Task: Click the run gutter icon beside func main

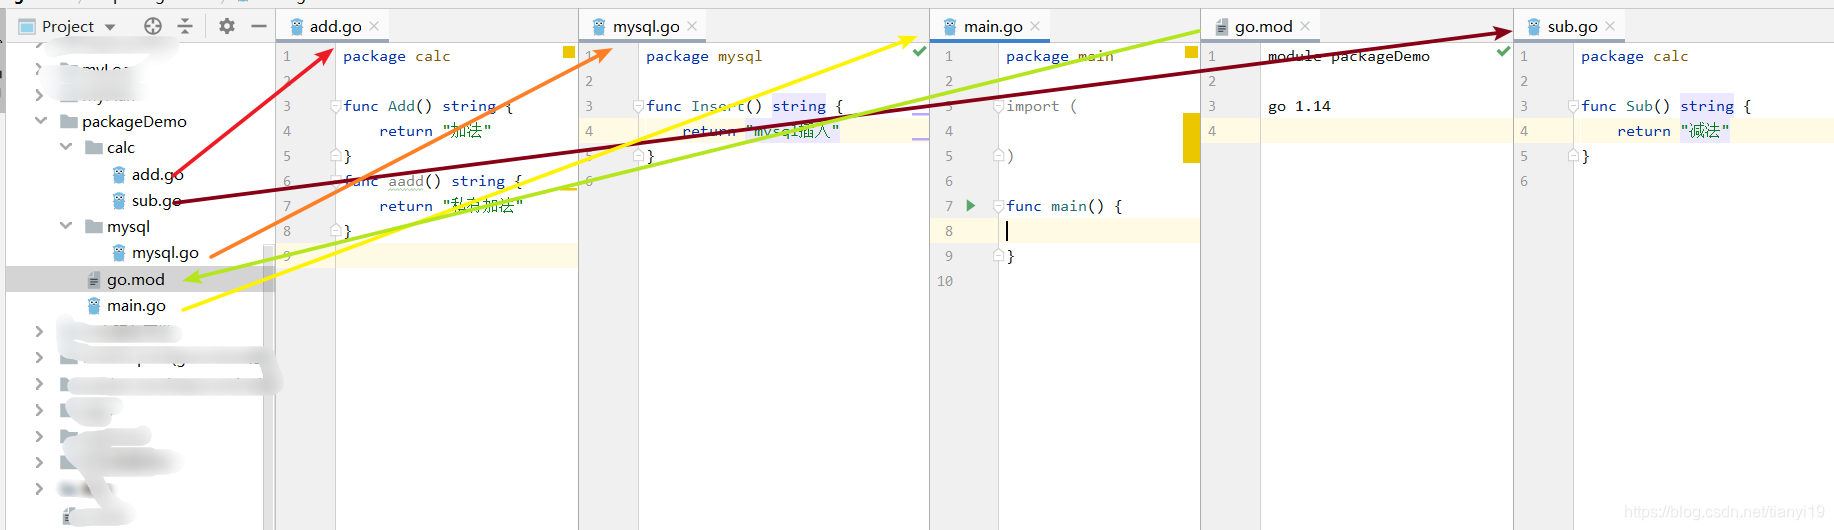Action: coord(970,205)
